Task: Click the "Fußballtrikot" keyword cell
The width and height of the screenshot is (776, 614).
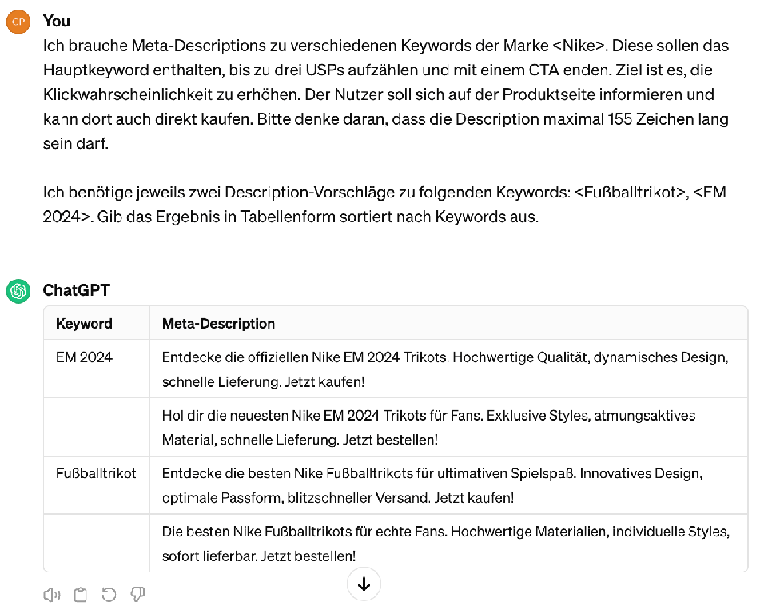Action: (x=96, y=472)
